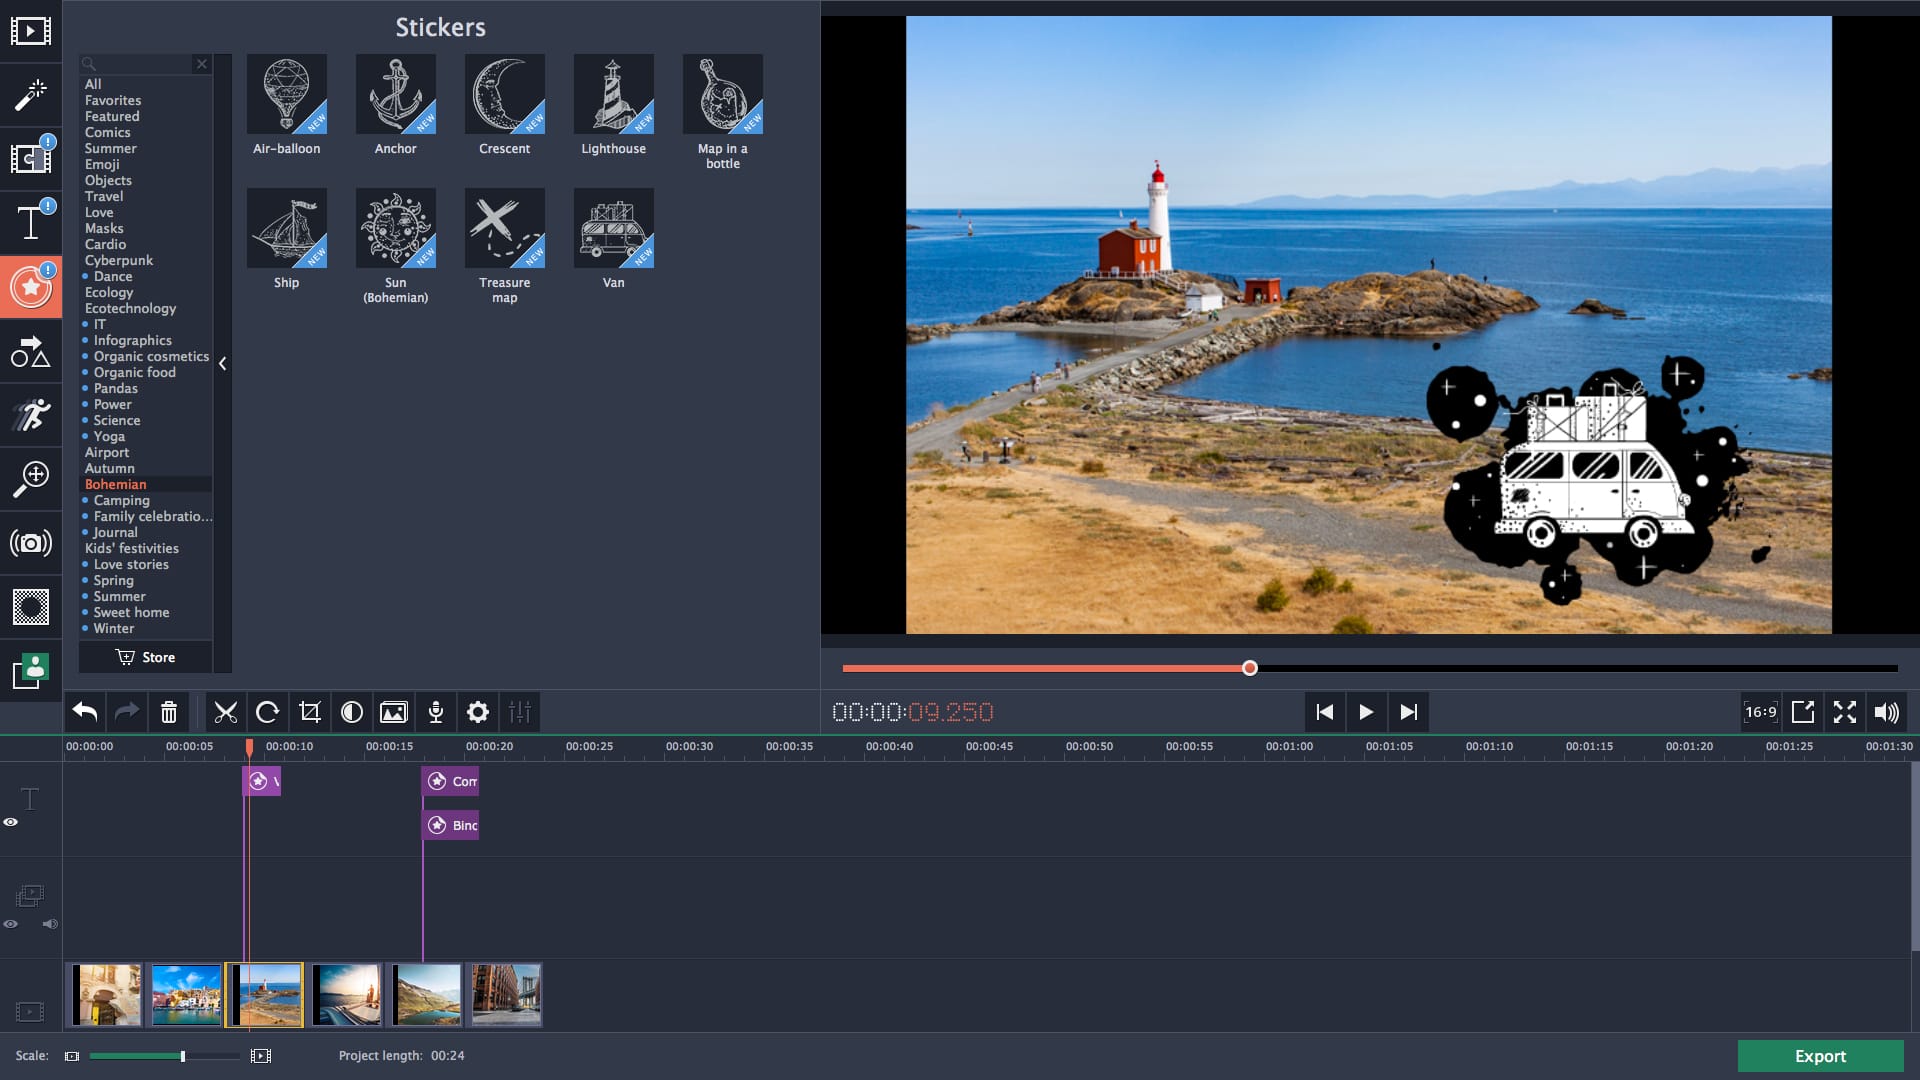Image resolution: width=1920 pixels, height=1080 pixels.
Task: Open the Titles panel in the sidebar
Action: coord(32,223)
